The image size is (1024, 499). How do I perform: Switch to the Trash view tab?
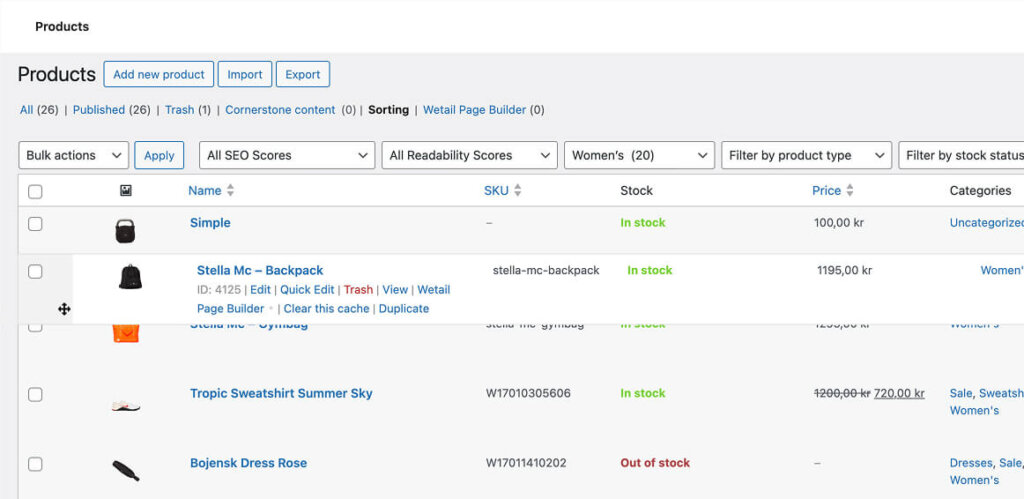pos(179,110)
